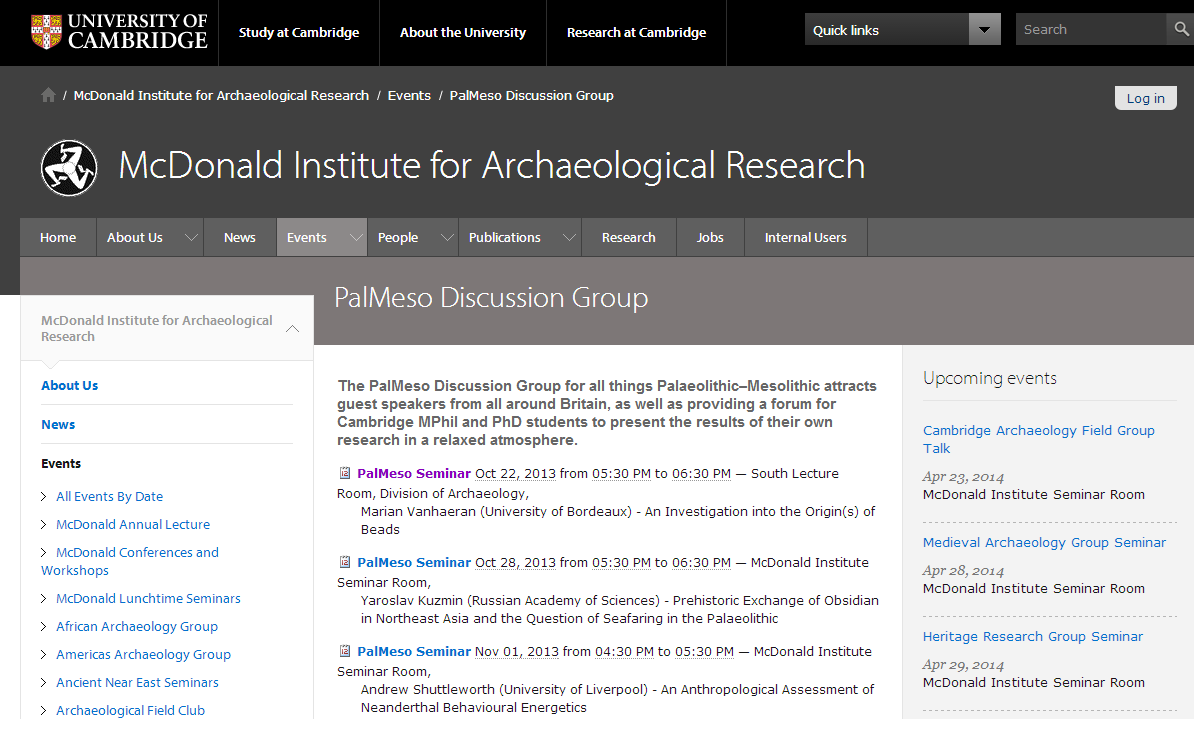Click the Apr 28, 2014 event date
Screen dimensions: 1194x730
[963, 571]
